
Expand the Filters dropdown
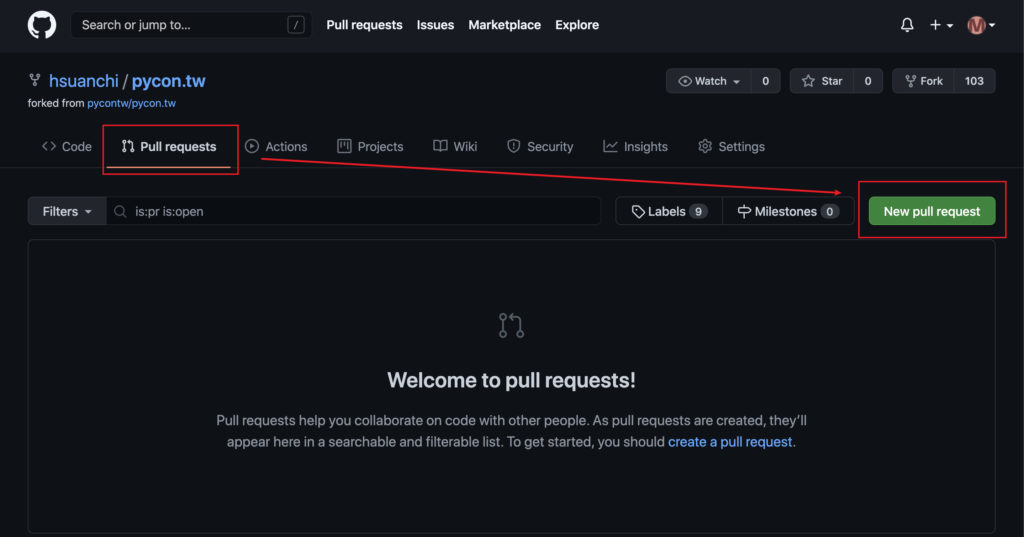click(x=67, y=211)
